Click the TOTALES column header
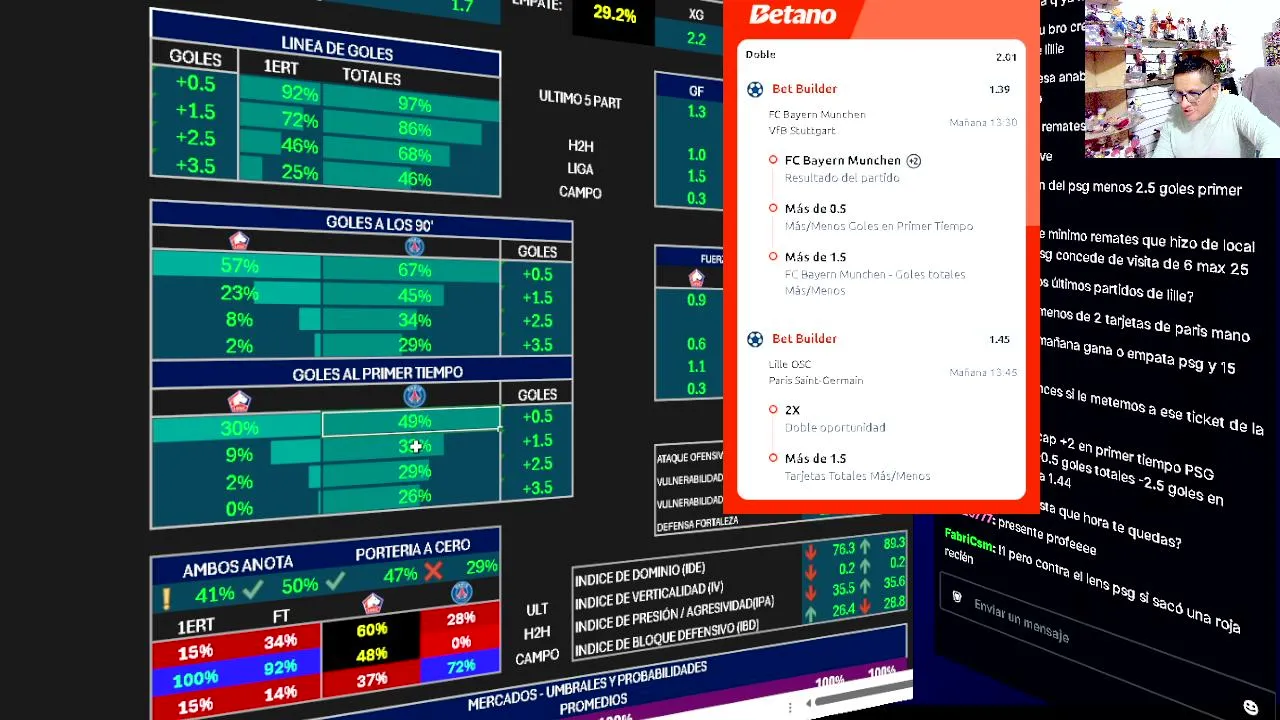The width and height of the screenshot is (1280, 720). [371, 77]
